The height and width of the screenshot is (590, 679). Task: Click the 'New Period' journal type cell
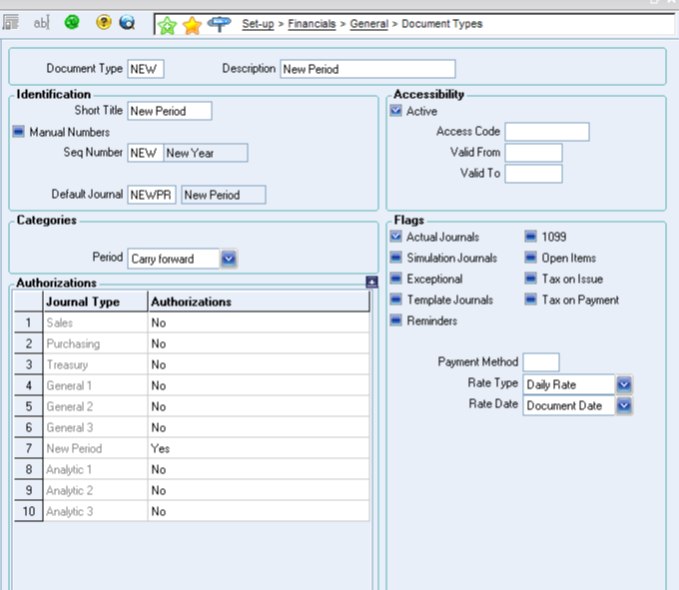(95, 448)
